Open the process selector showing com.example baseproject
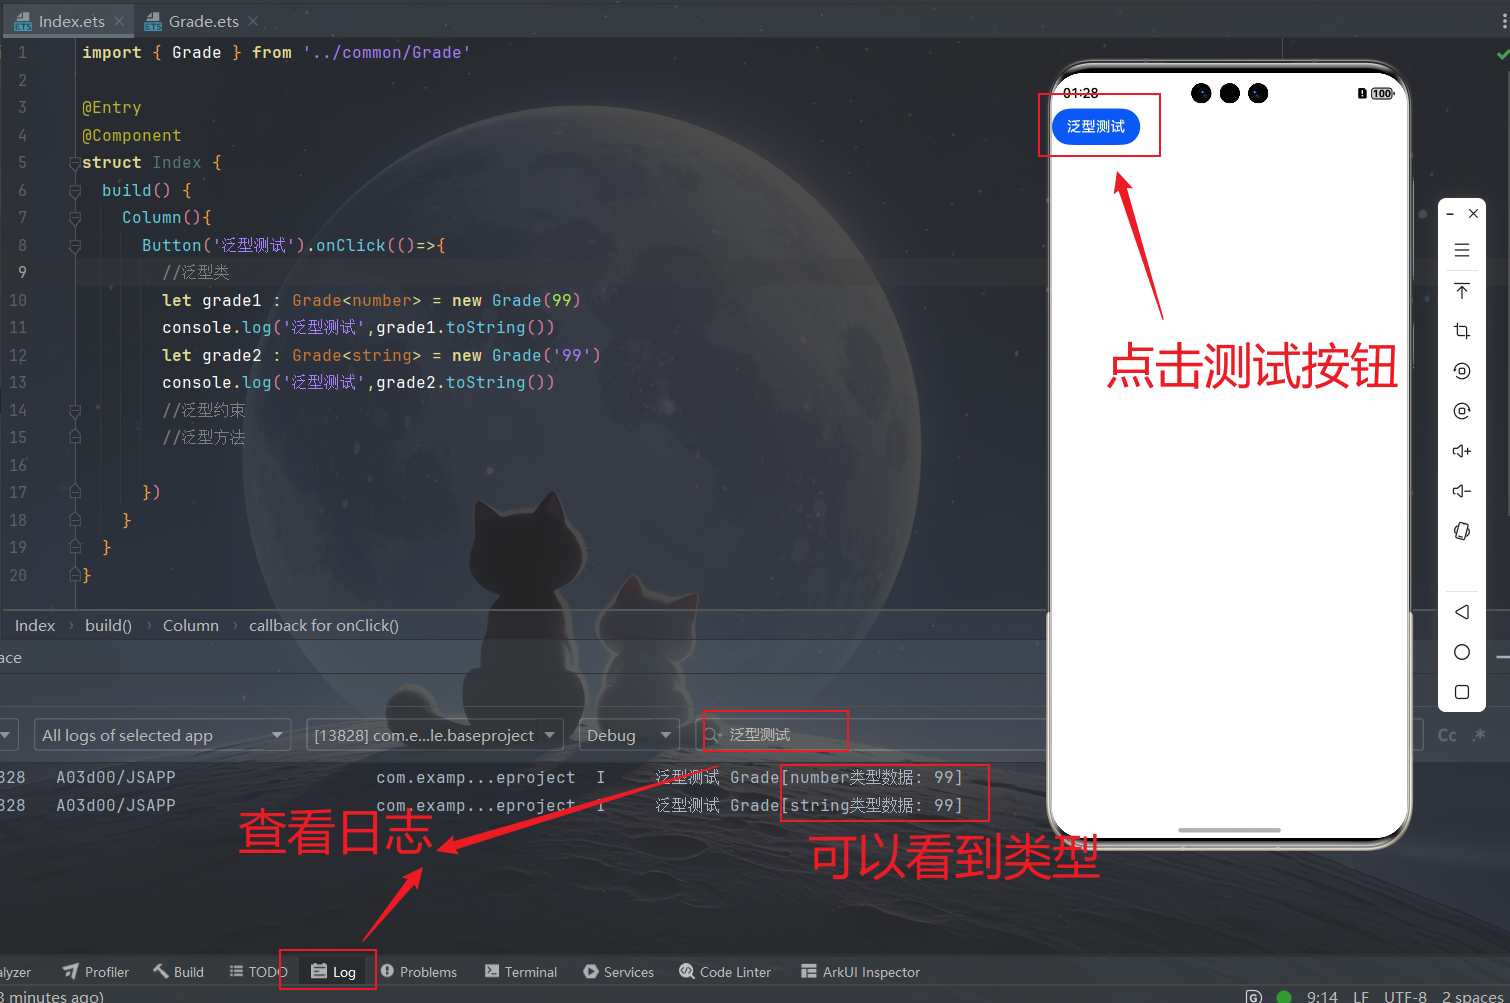Screen dimensions: 1510x1003 [434, 735]
